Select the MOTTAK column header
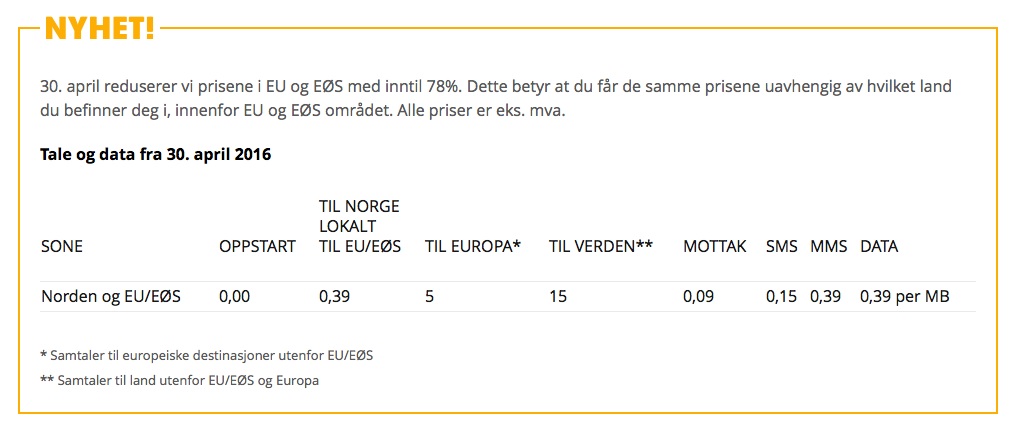 coord(714,246)
